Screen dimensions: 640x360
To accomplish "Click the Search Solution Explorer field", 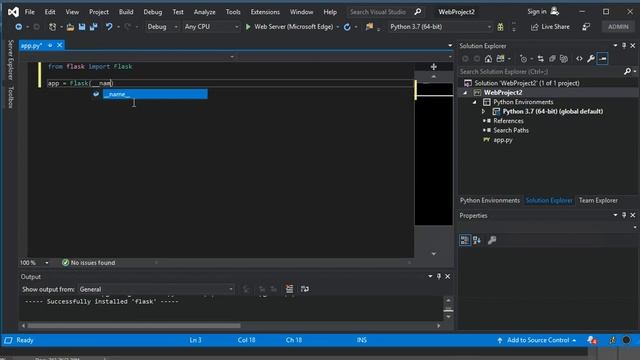I will (541, 72).
